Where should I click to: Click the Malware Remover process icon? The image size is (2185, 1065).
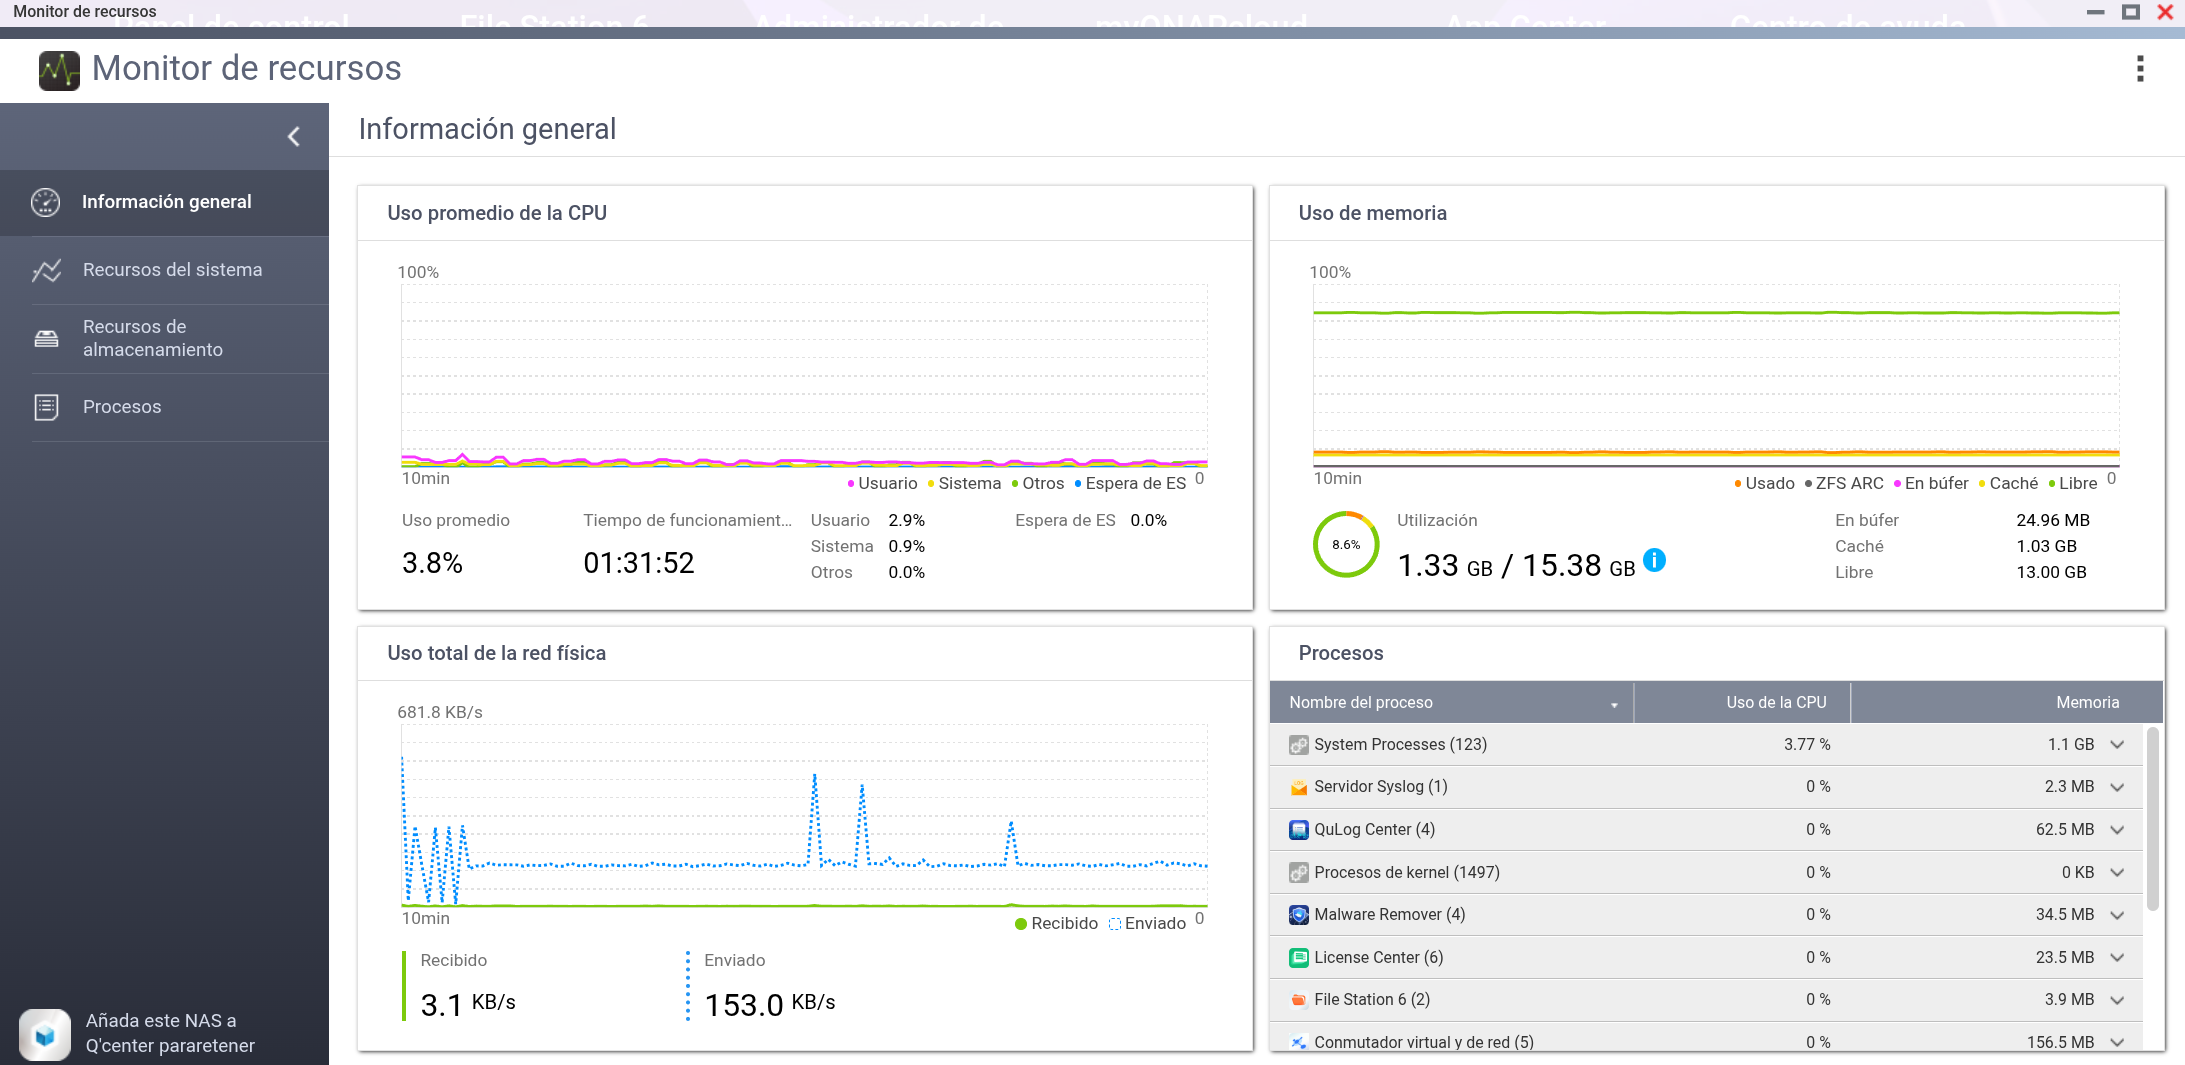(x=1298, y=915)
